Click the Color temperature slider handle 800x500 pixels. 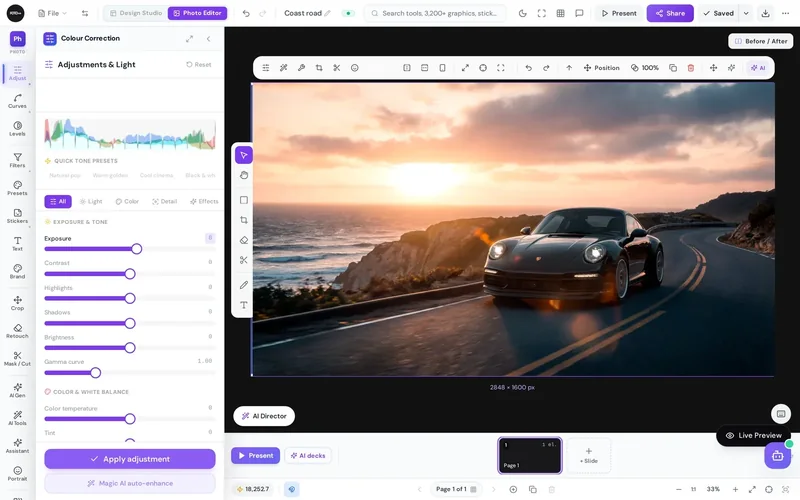[130, 419]
